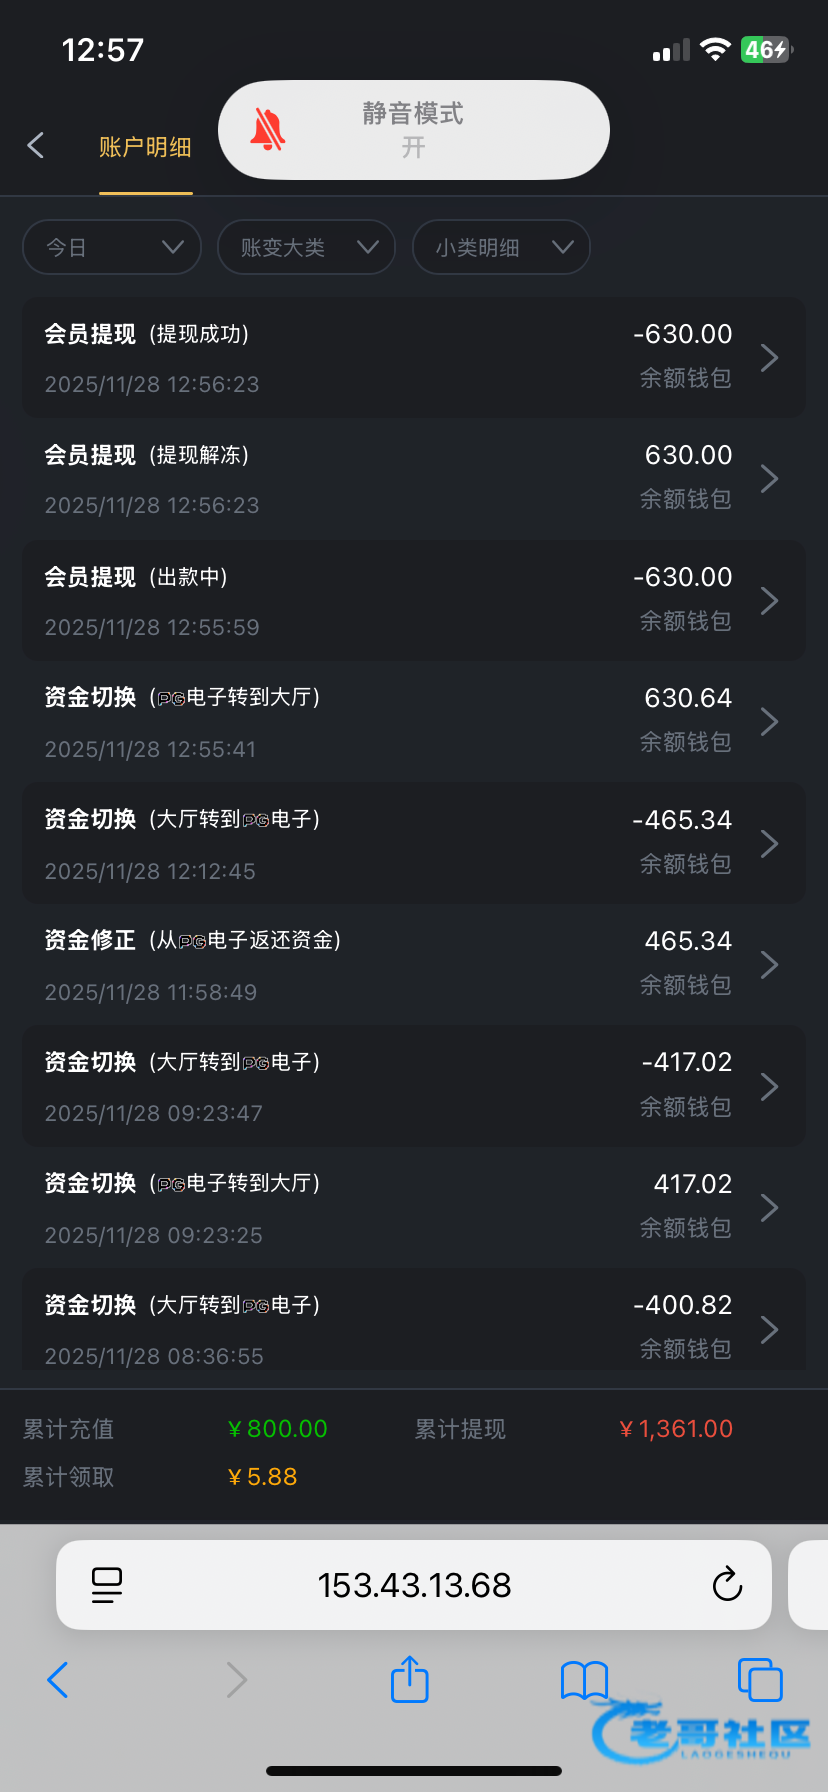Screen dimensions: 828x1792
Task: Open the 资金修正 465.34 refund entry
Action: coord(413,965)
